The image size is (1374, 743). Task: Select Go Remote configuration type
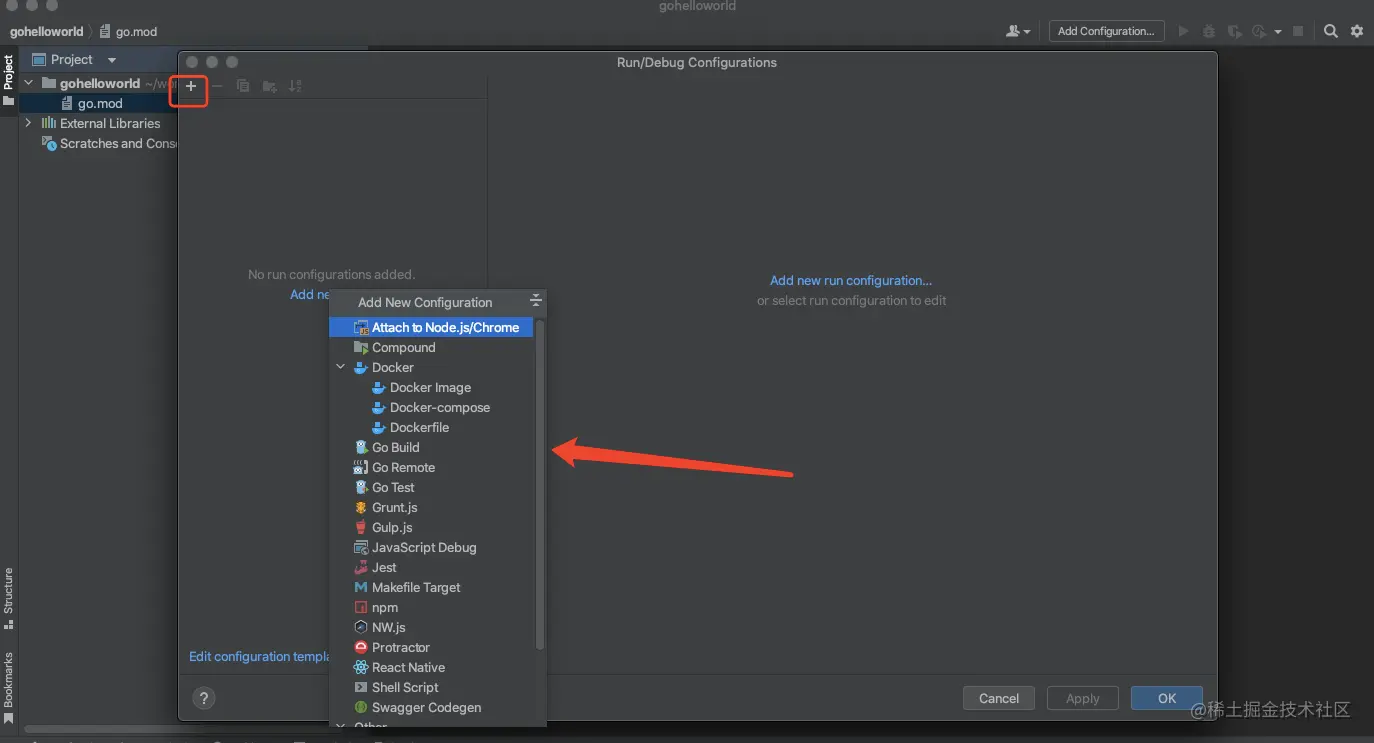[431, 467]
